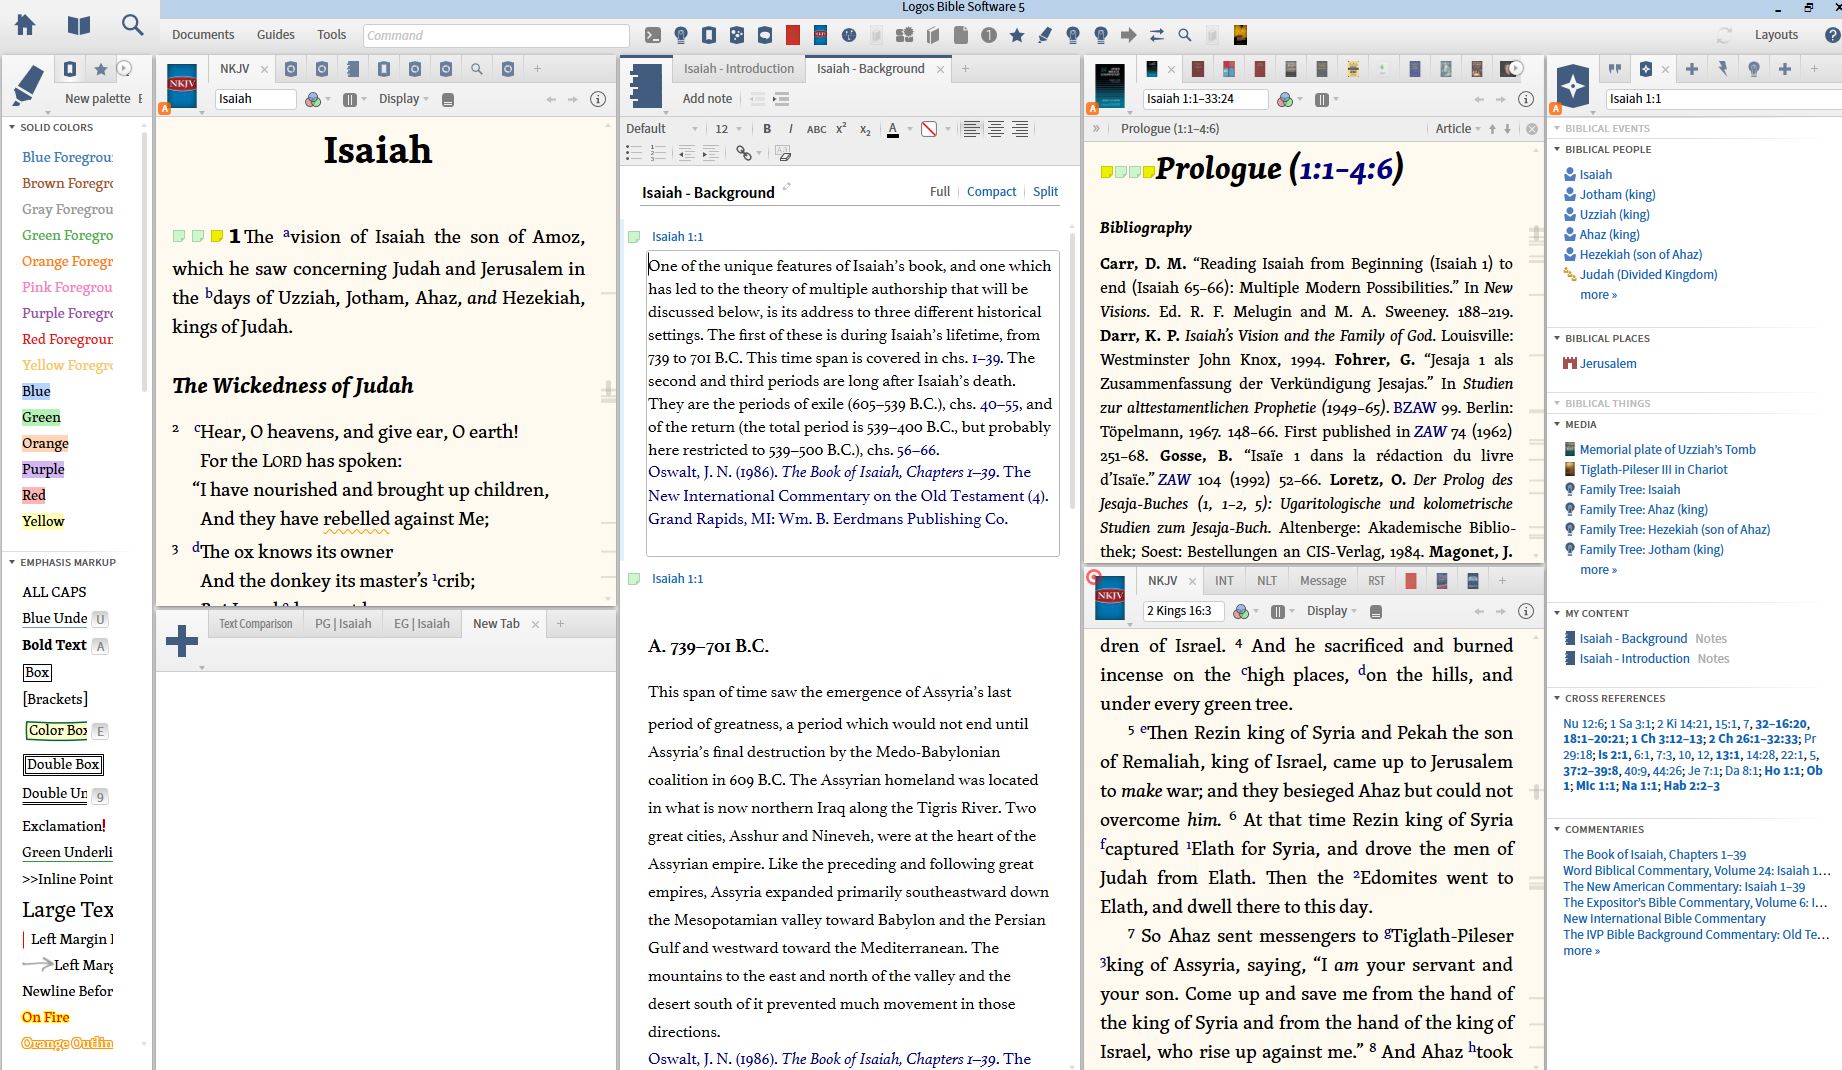Toggle Bold formatting in notes editor
The height and width of the screenshot is (1070, 1842).
[x=767, y=129]
